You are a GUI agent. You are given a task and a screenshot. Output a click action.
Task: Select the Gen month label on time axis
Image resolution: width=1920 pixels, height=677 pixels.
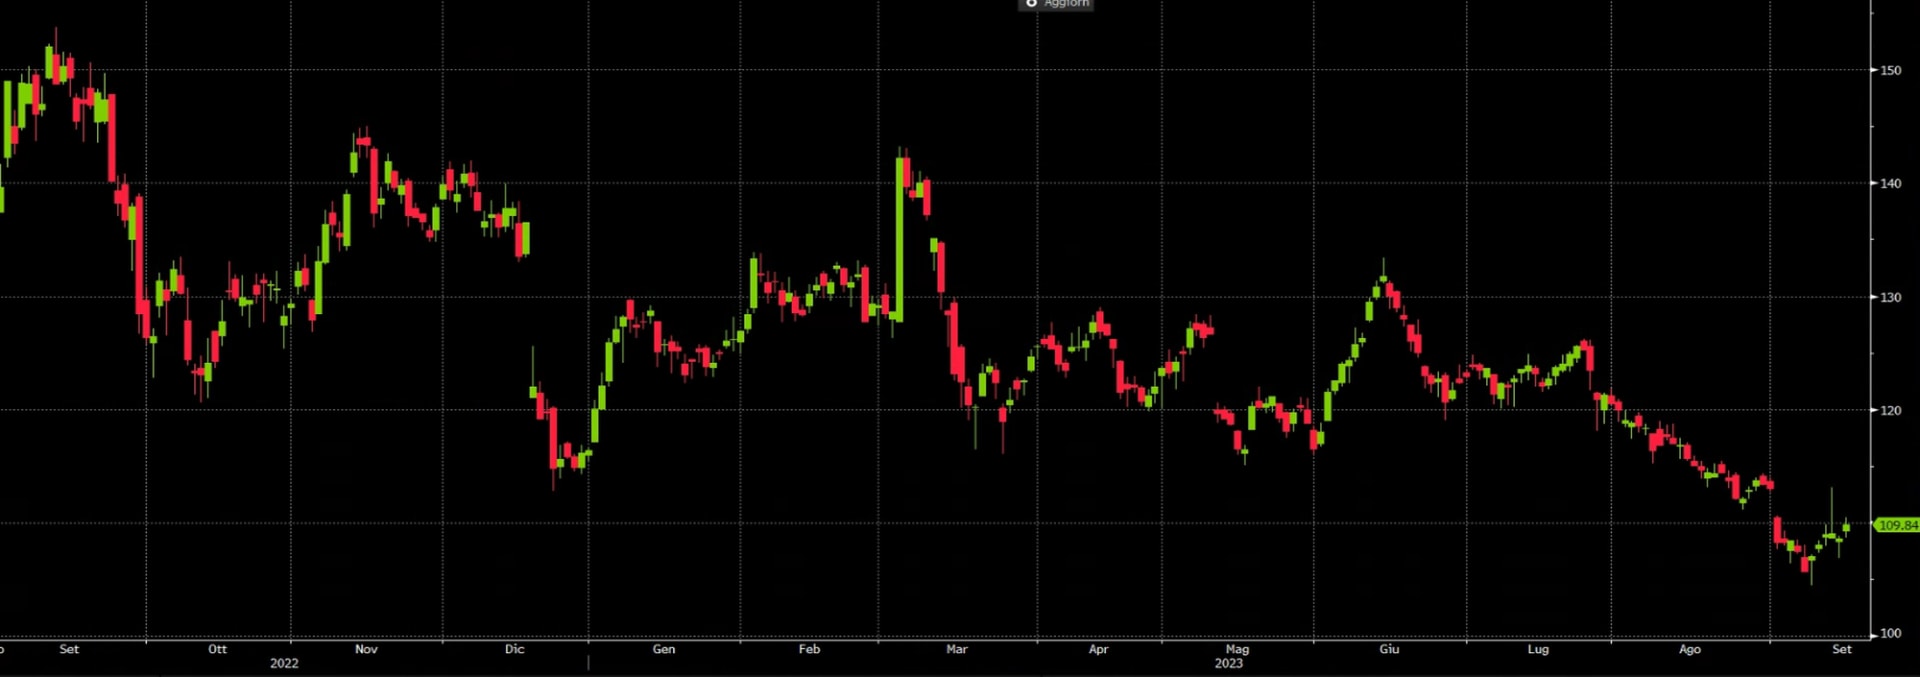click(x=664, y=649)
